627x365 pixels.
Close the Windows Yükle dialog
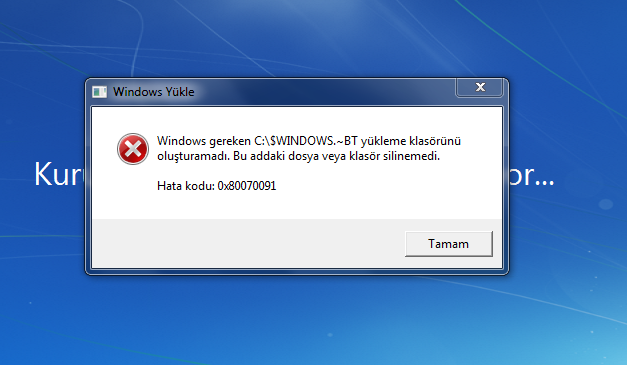479,87
